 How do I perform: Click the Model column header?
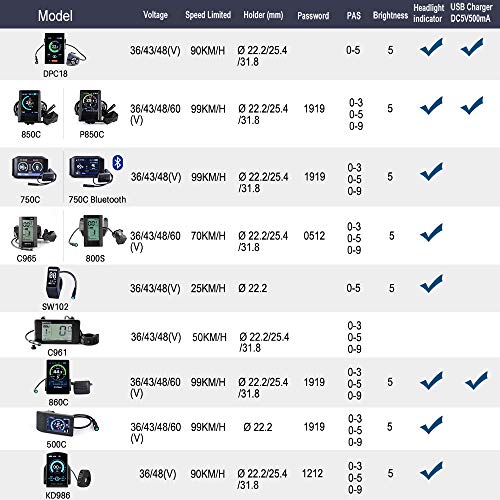[x=55, y=15]
